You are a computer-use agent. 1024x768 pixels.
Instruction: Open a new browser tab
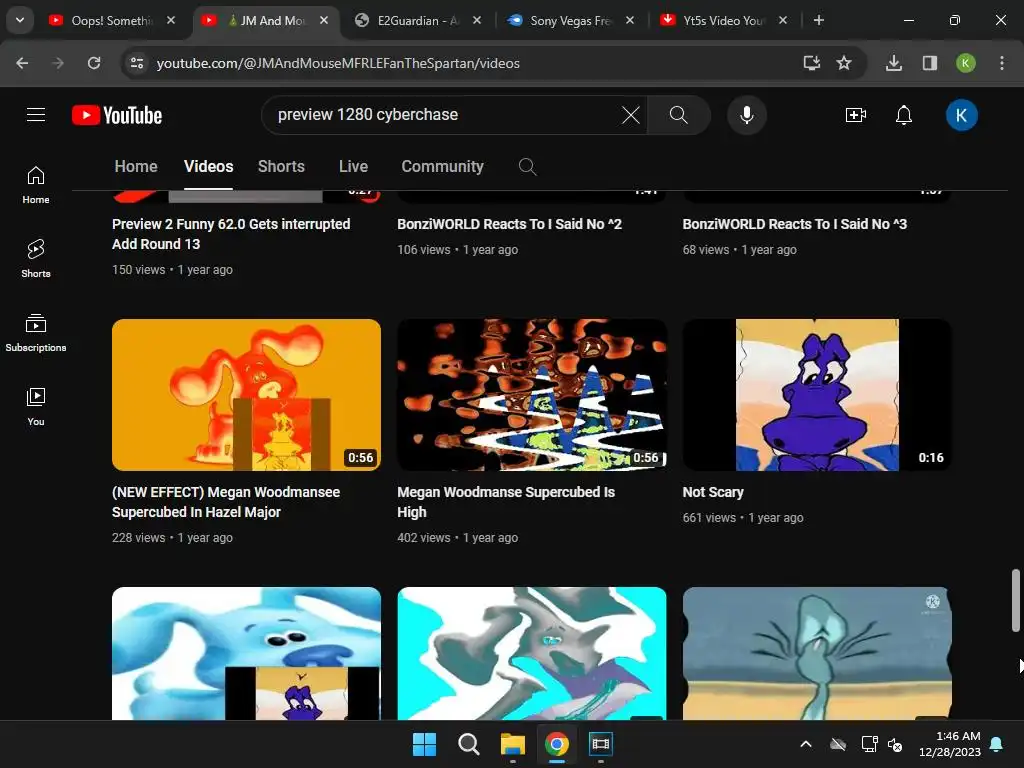[818, 20]
